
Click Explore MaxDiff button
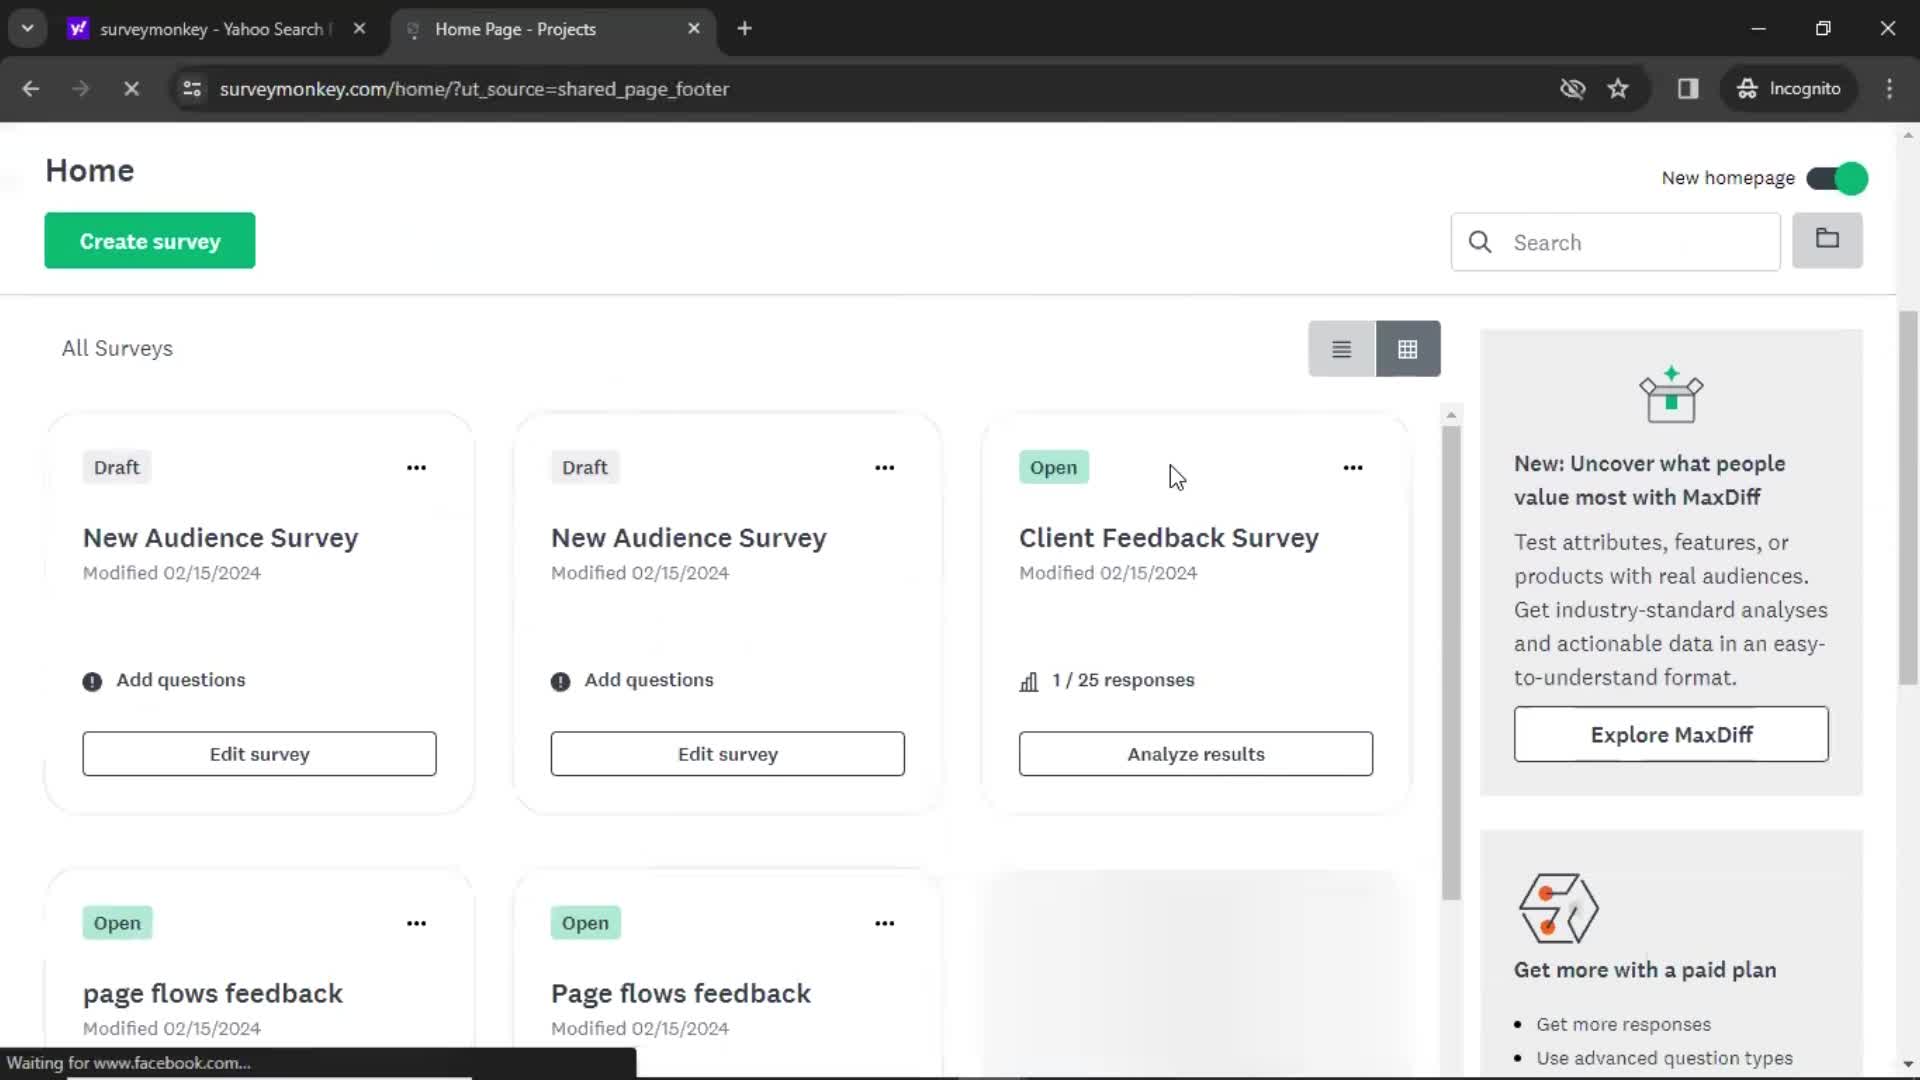(1671, 735)
